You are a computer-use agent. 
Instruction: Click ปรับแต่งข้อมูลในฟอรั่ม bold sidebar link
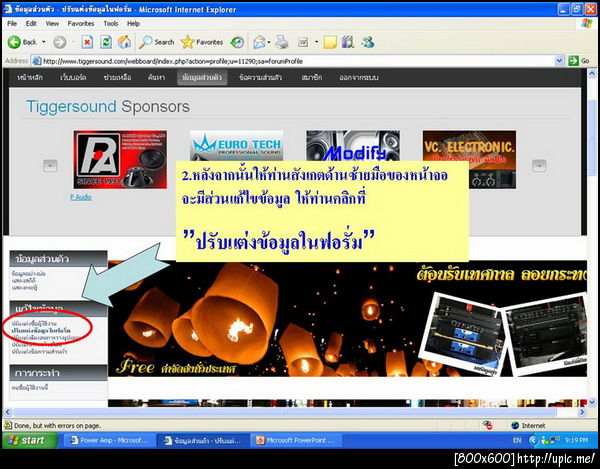point(41,330)
